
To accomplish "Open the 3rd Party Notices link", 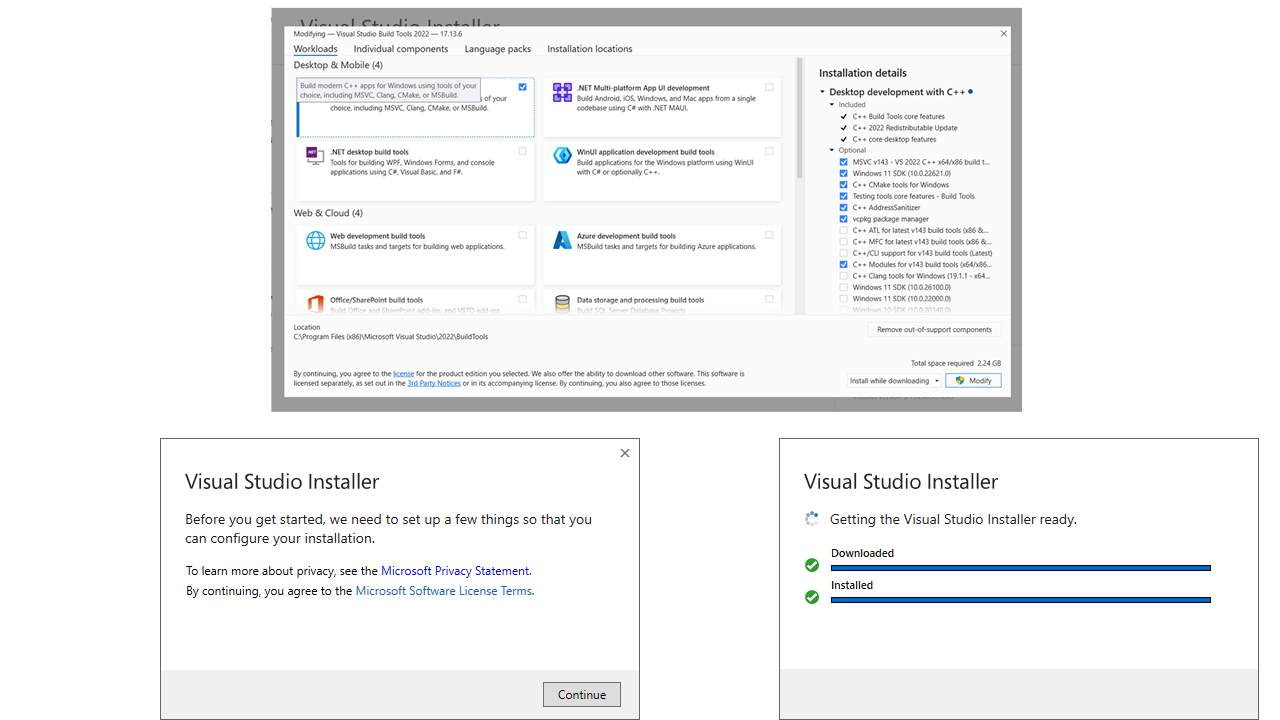I will [433, 382].
